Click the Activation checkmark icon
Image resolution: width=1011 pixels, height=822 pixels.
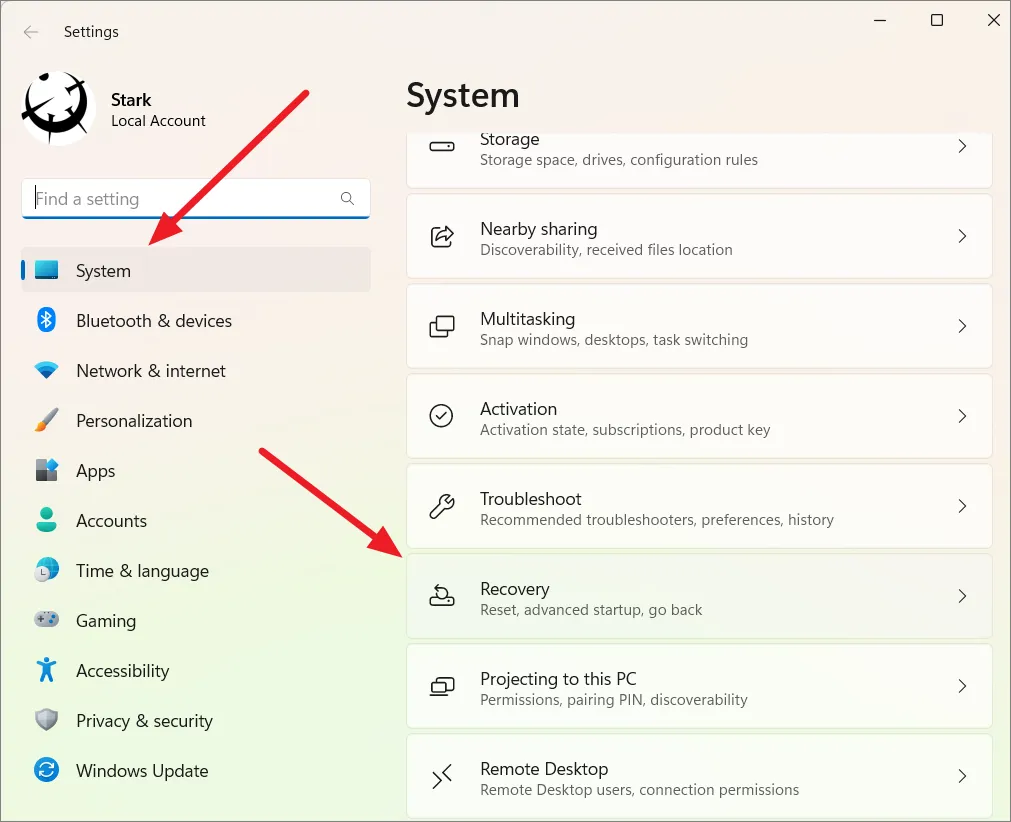pyautogui.click(x=441, y=416)
